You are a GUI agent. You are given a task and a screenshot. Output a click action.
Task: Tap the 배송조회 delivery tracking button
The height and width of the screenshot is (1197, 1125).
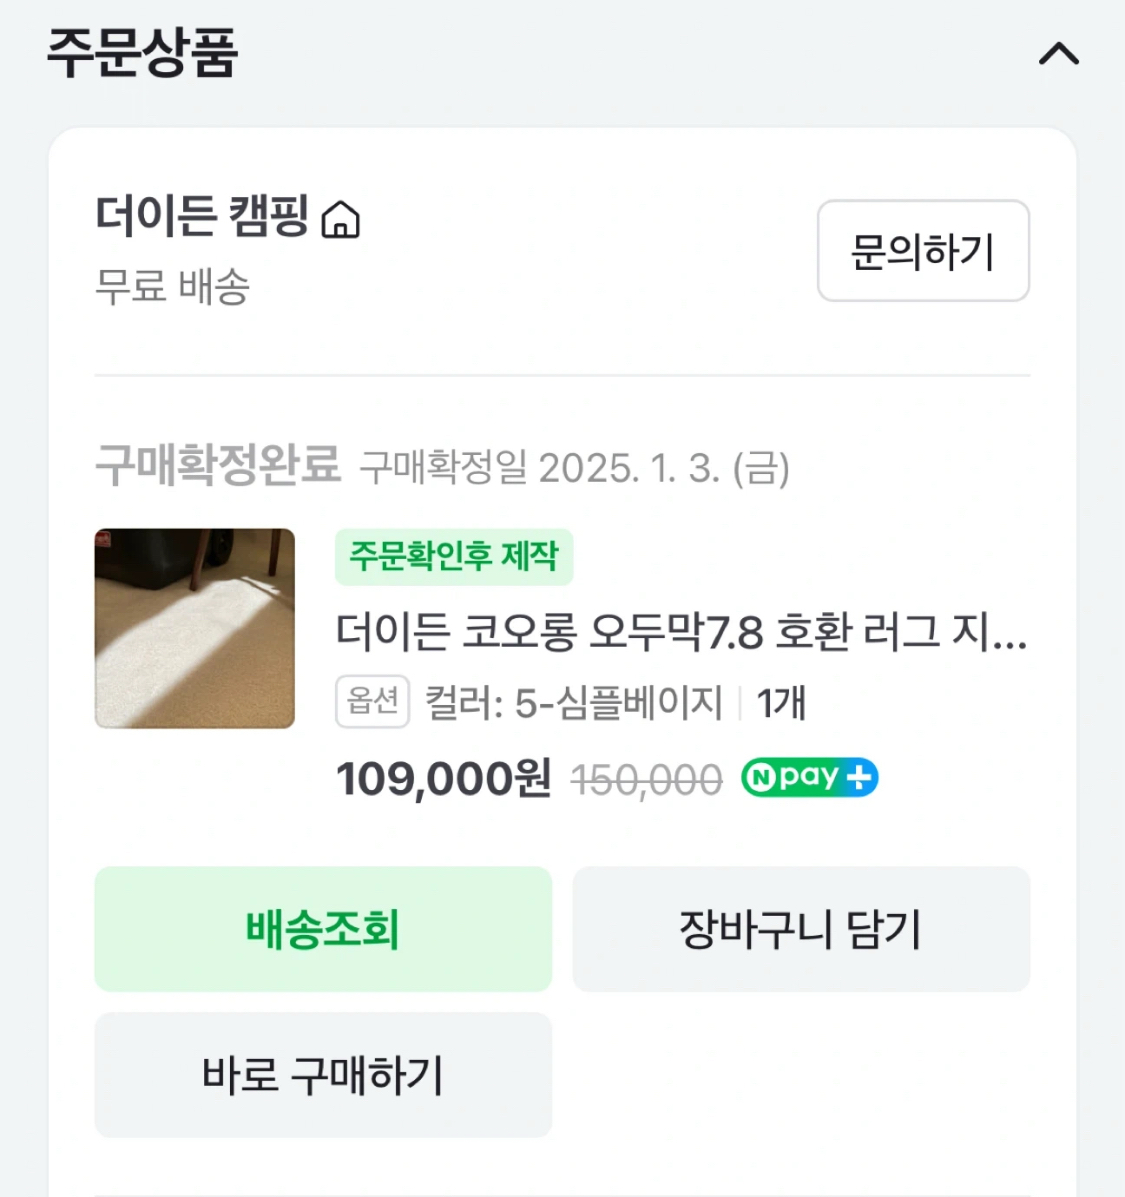click(323, 929)
